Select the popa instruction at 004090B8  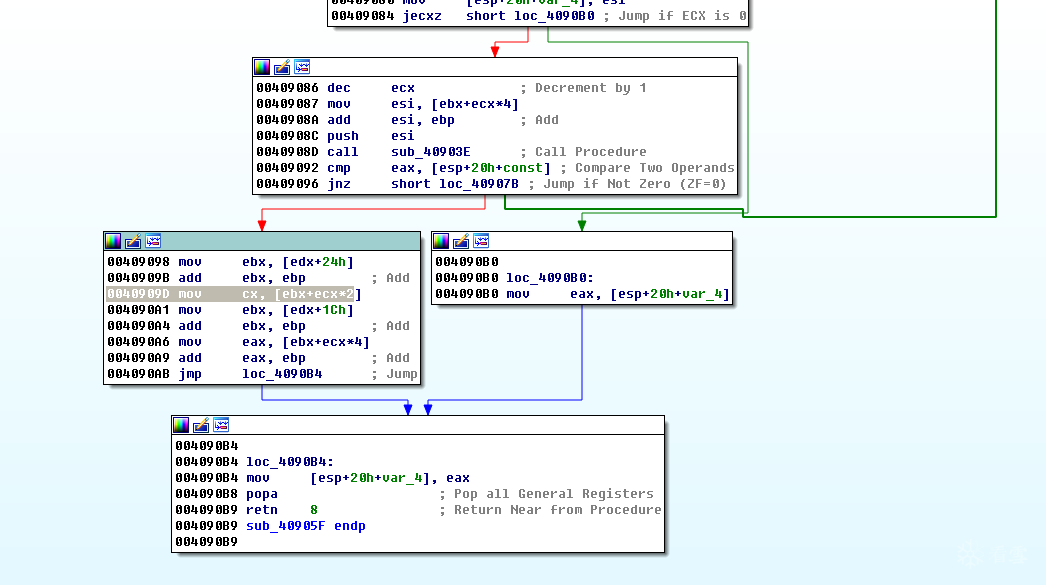(x=414, y=494)
